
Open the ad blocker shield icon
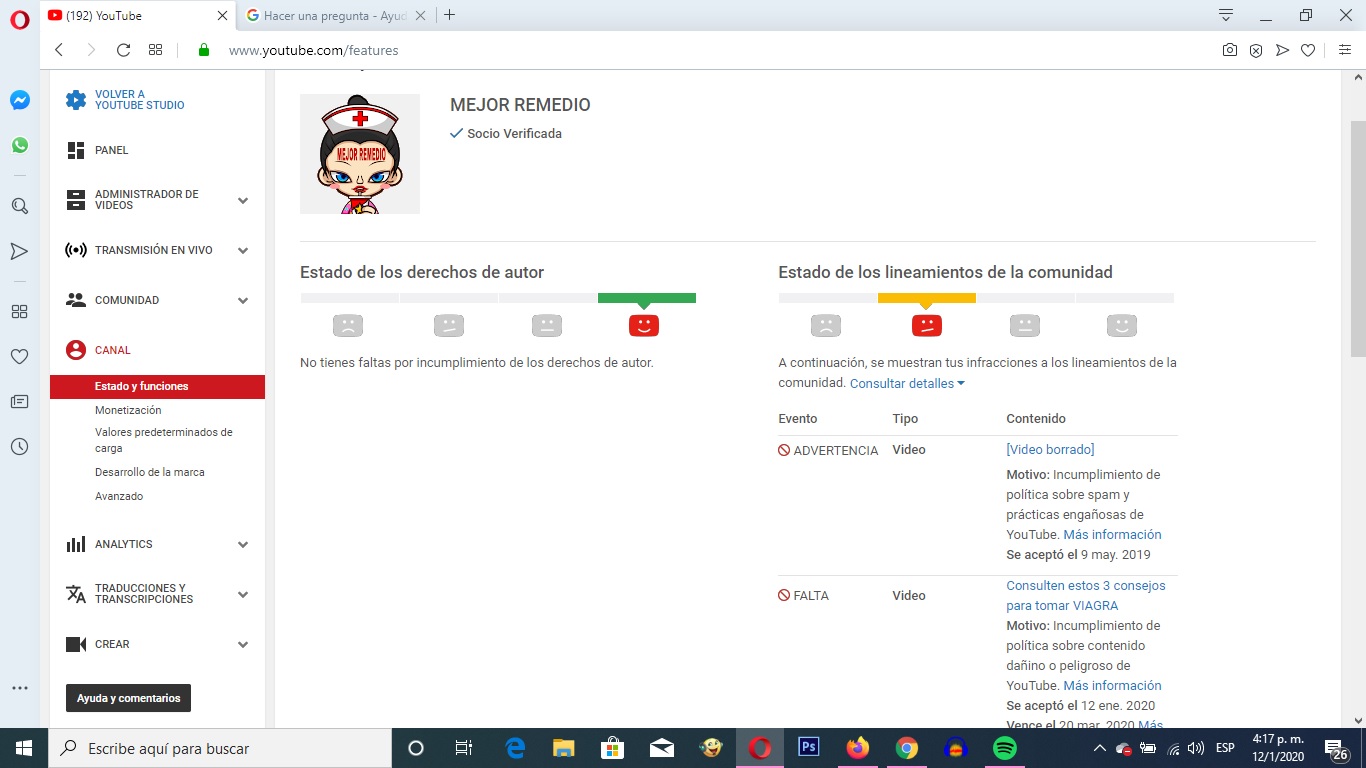coord(1256,50)
